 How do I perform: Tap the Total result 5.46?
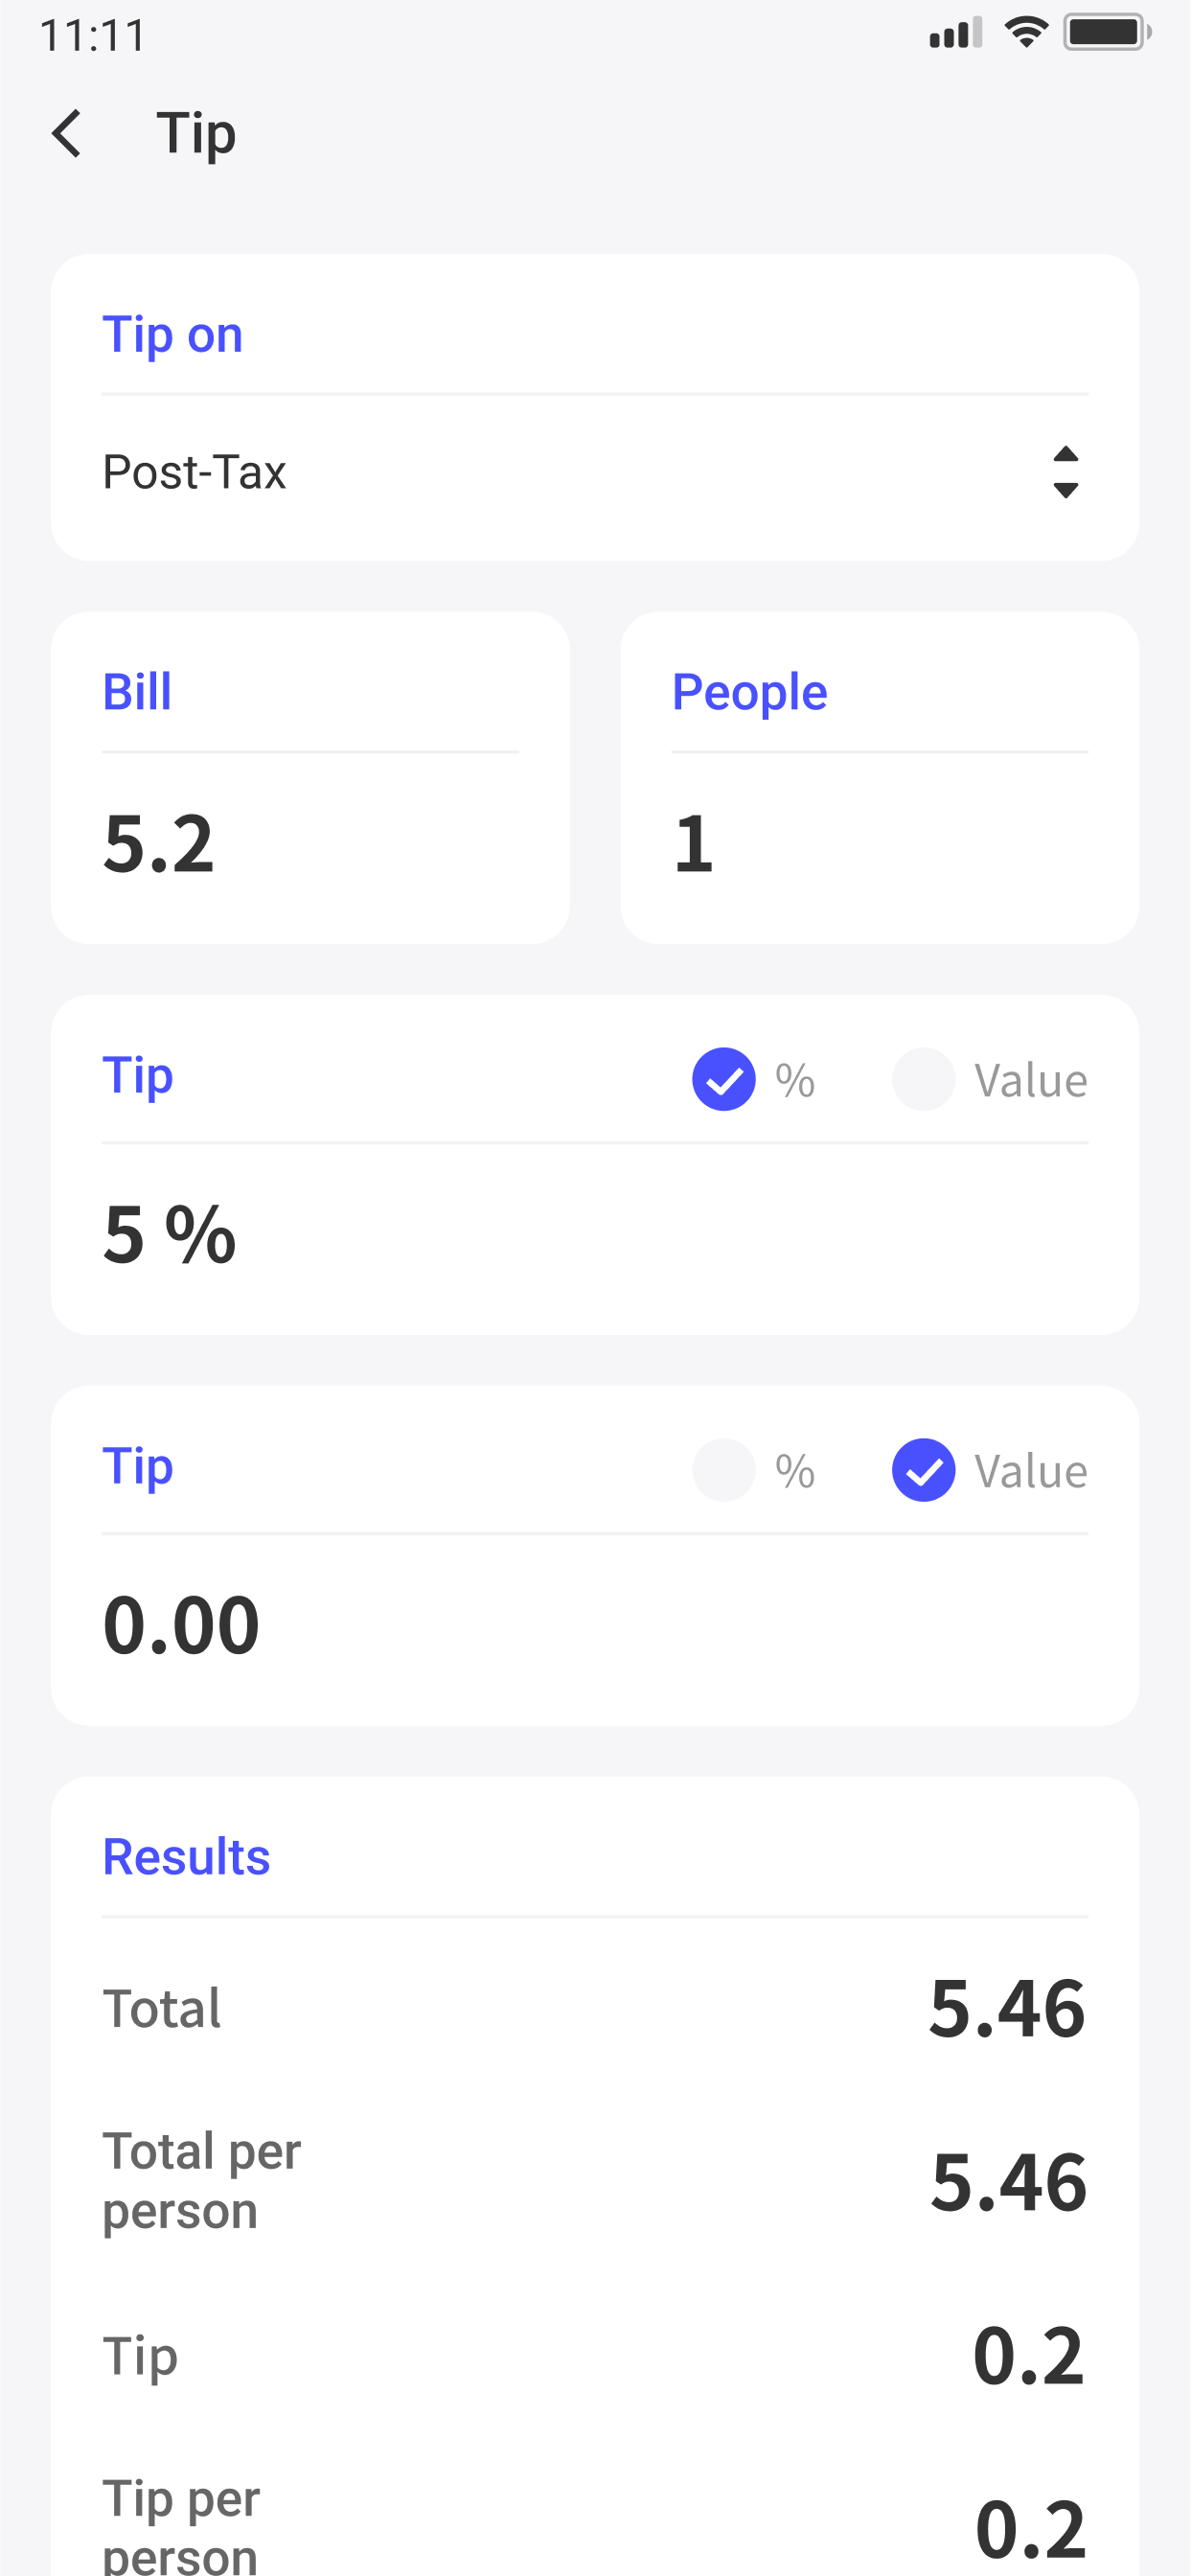click(x=1006, y=2008)
